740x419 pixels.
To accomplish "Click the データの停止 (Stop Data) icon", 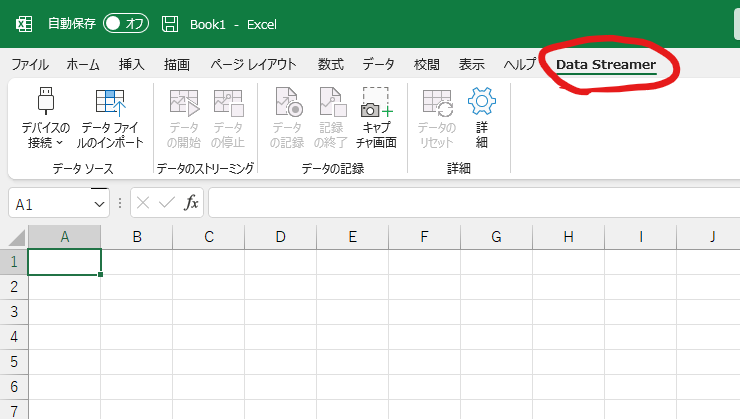I will pyautogui.click(x=228, y=103).
